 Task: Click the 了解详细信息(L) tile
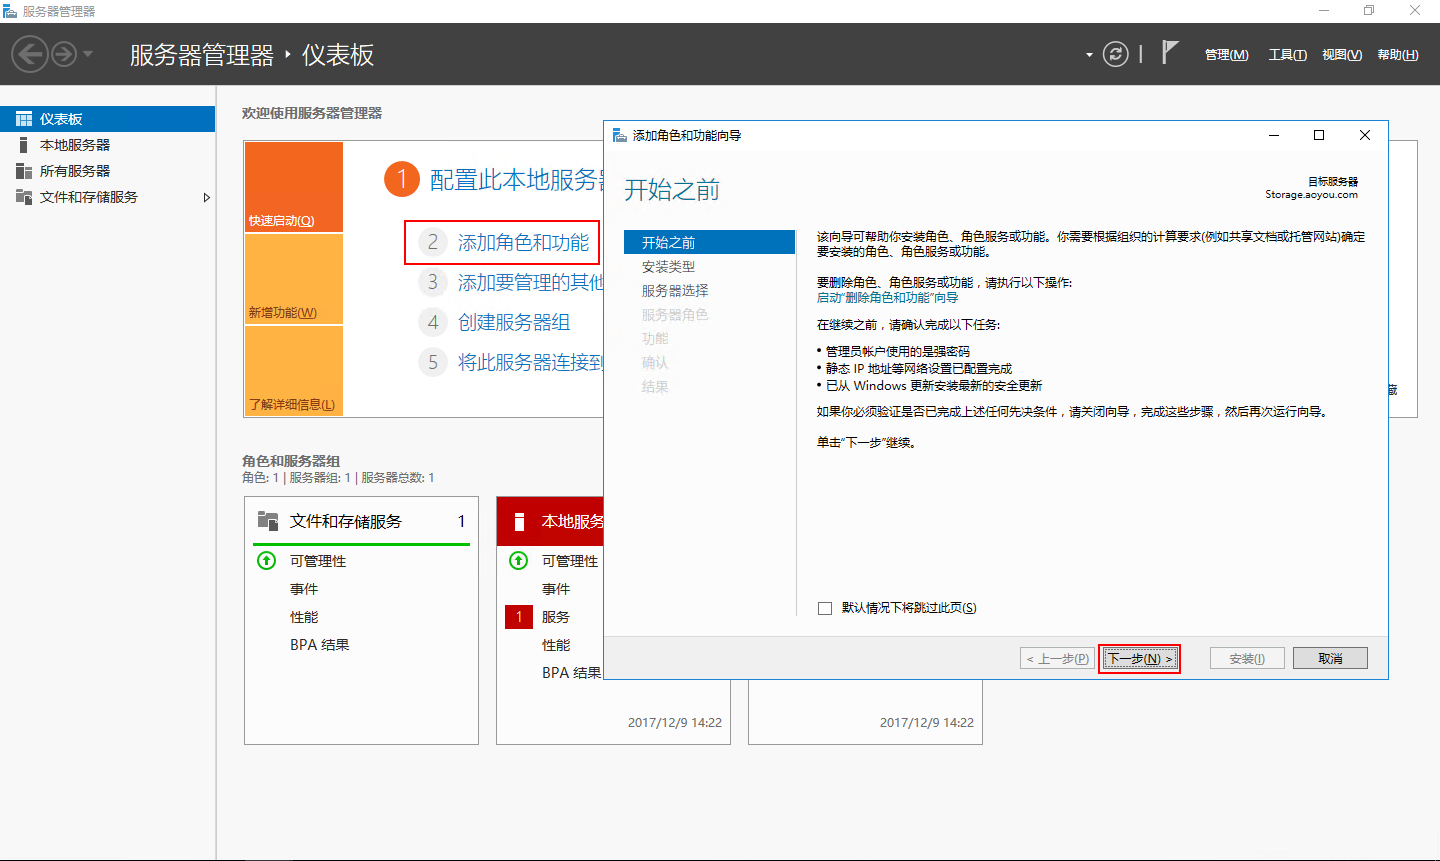pyautogui.click(x=294, y=371)
